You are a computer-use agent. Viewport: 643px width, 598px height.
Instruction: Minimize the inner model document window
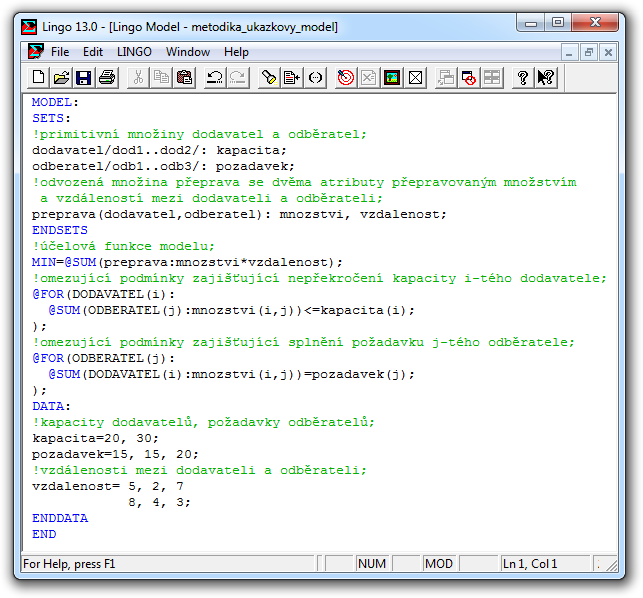(569, 52)
